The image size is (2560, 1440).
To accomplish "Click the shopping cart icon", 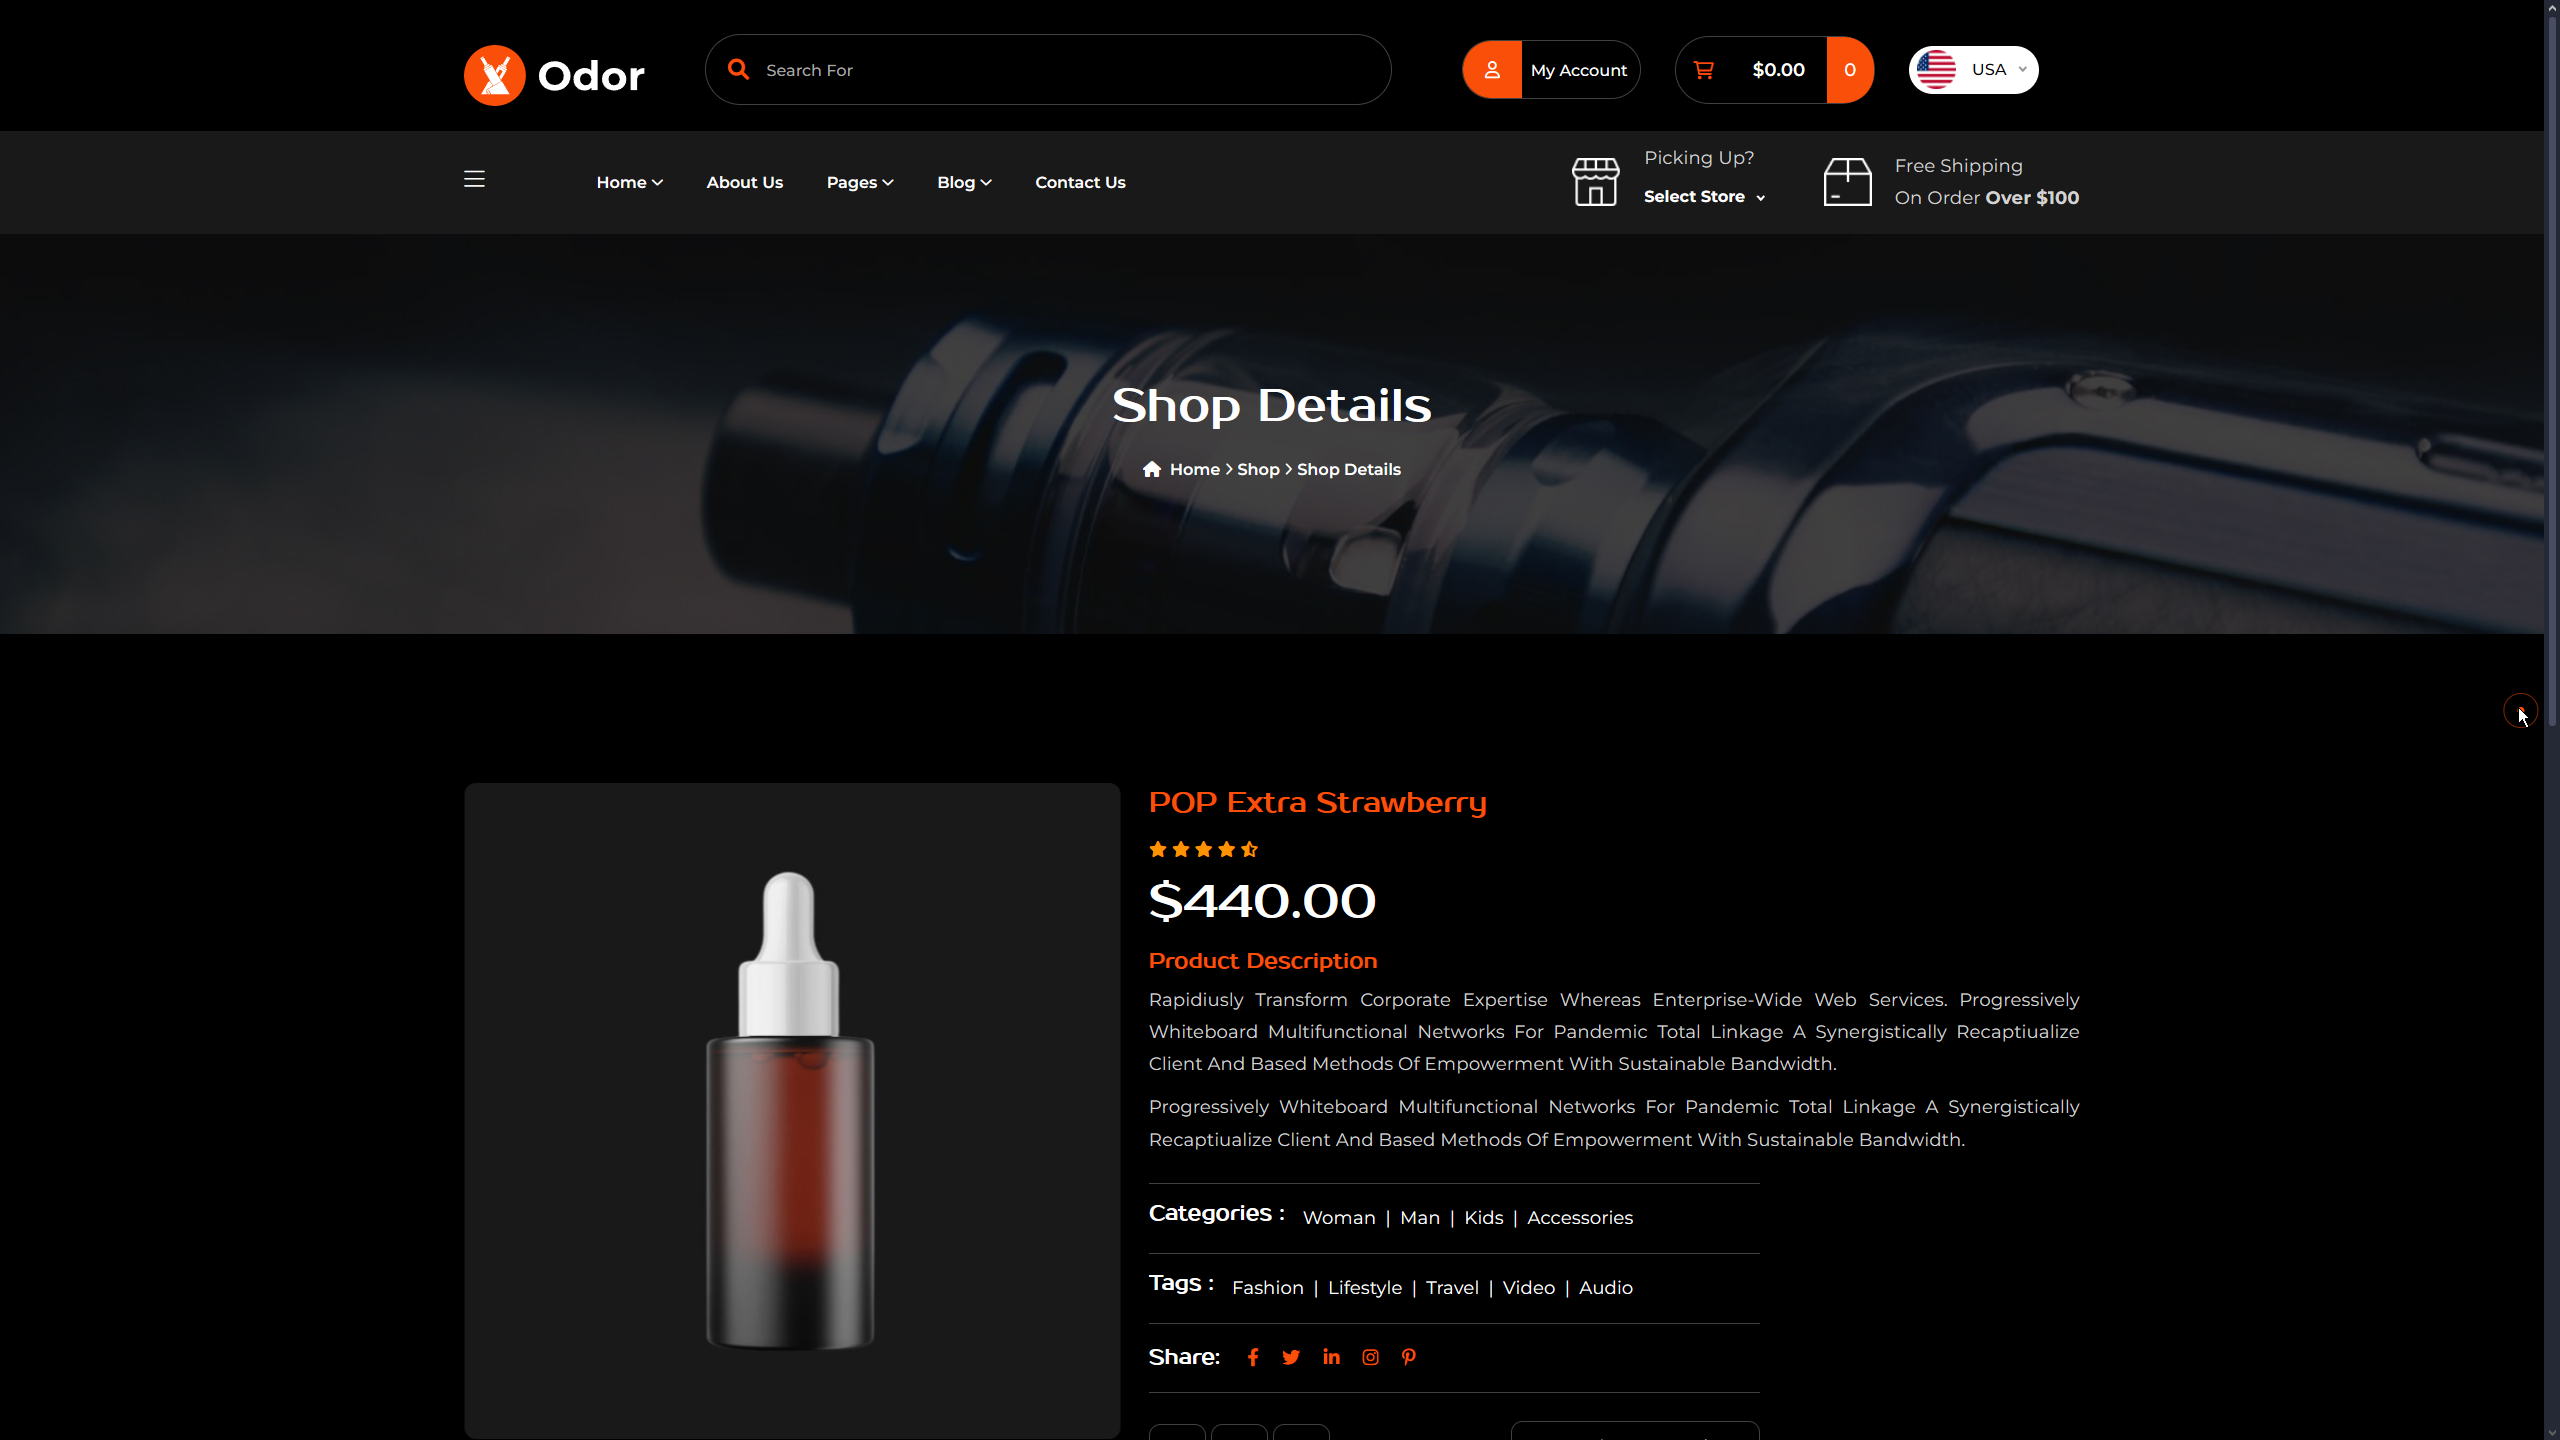I will [x=1703, y=70].
